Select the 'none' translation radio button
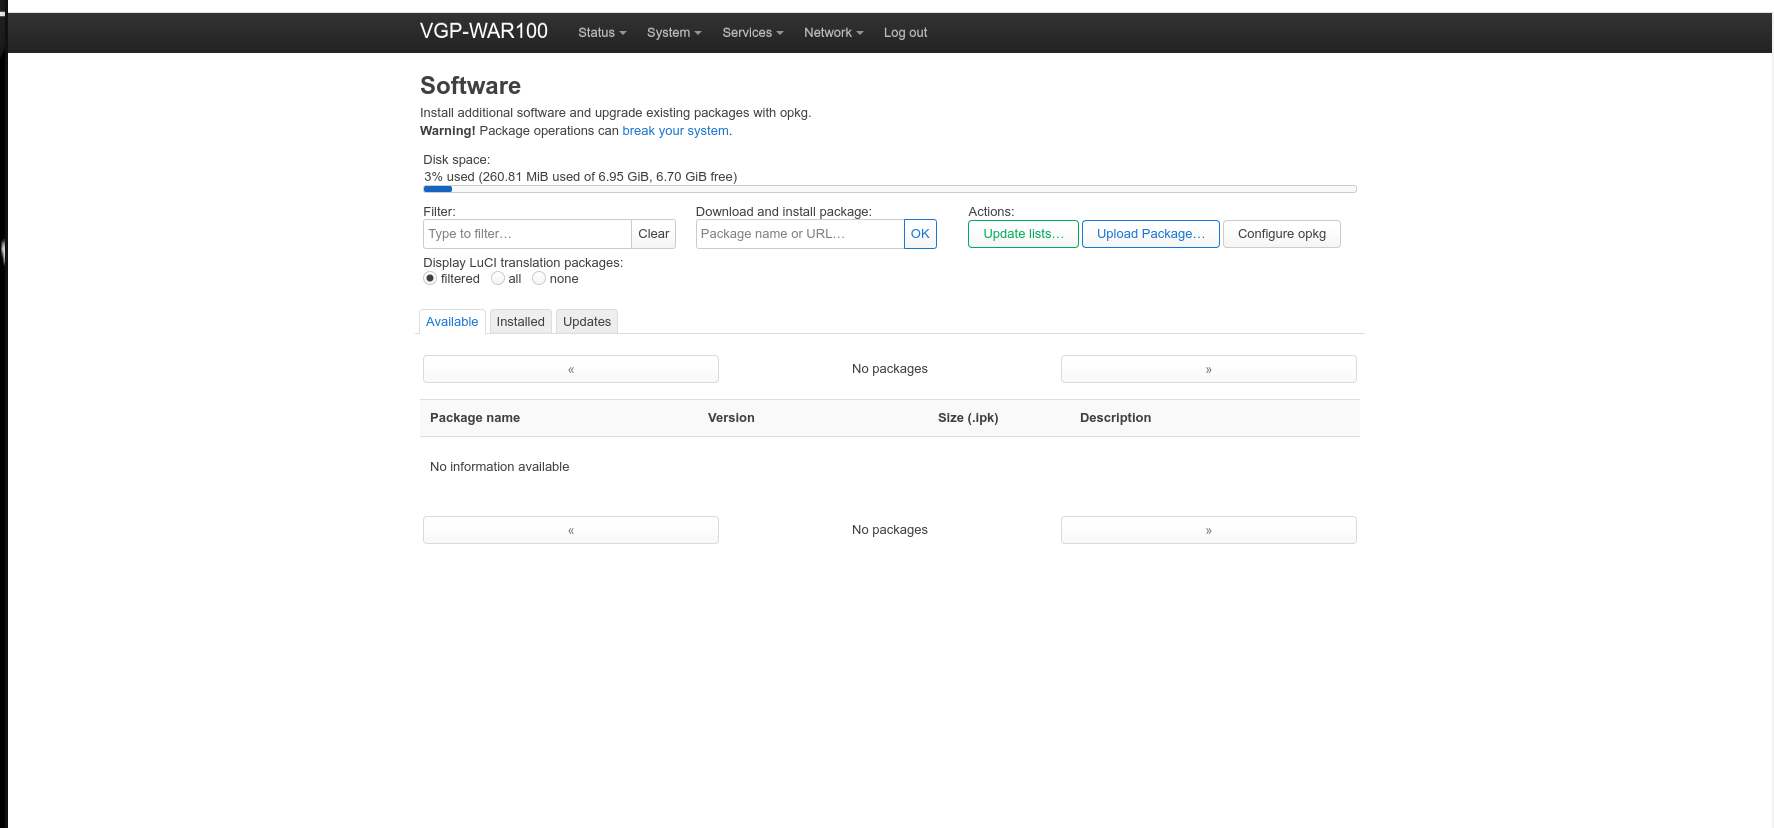 539,279
